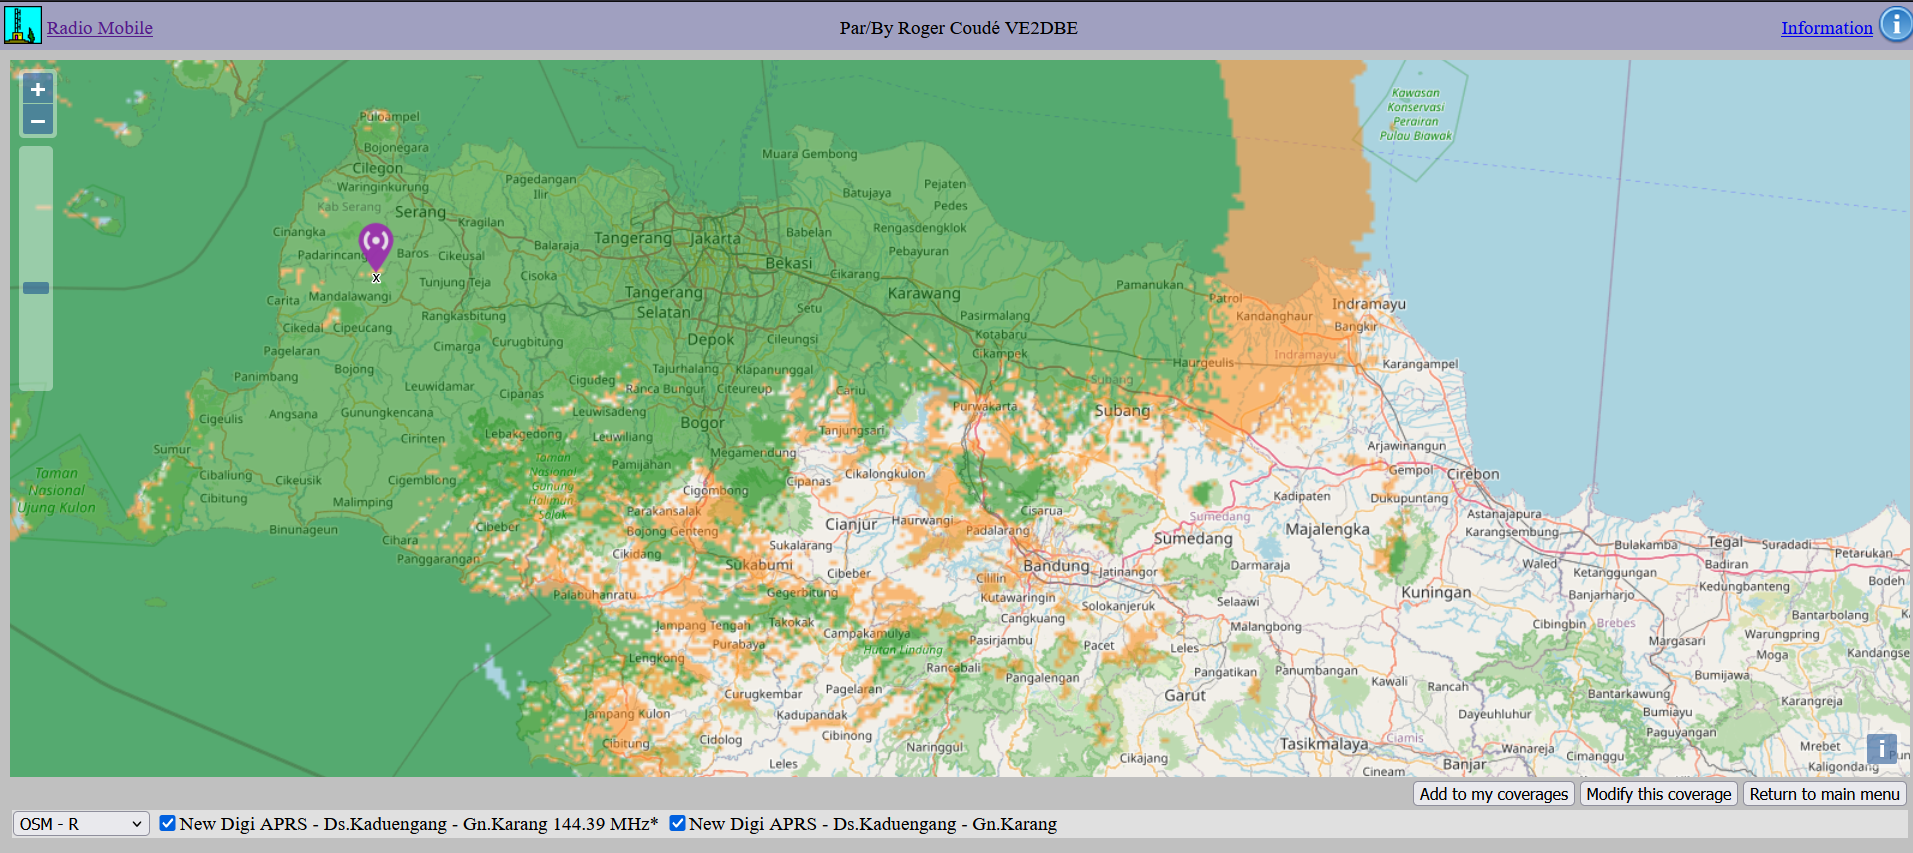Toggle second New Digi APRS checkbox

pyautogui.click(x=678, y=823)
